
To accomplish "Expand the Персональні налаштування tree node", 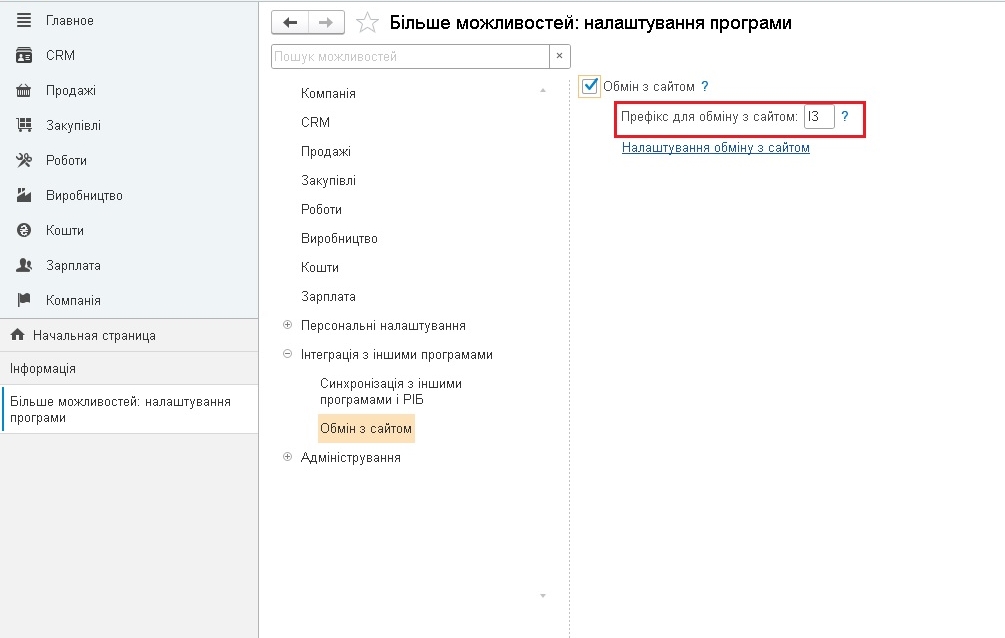I will coord(287,325).
